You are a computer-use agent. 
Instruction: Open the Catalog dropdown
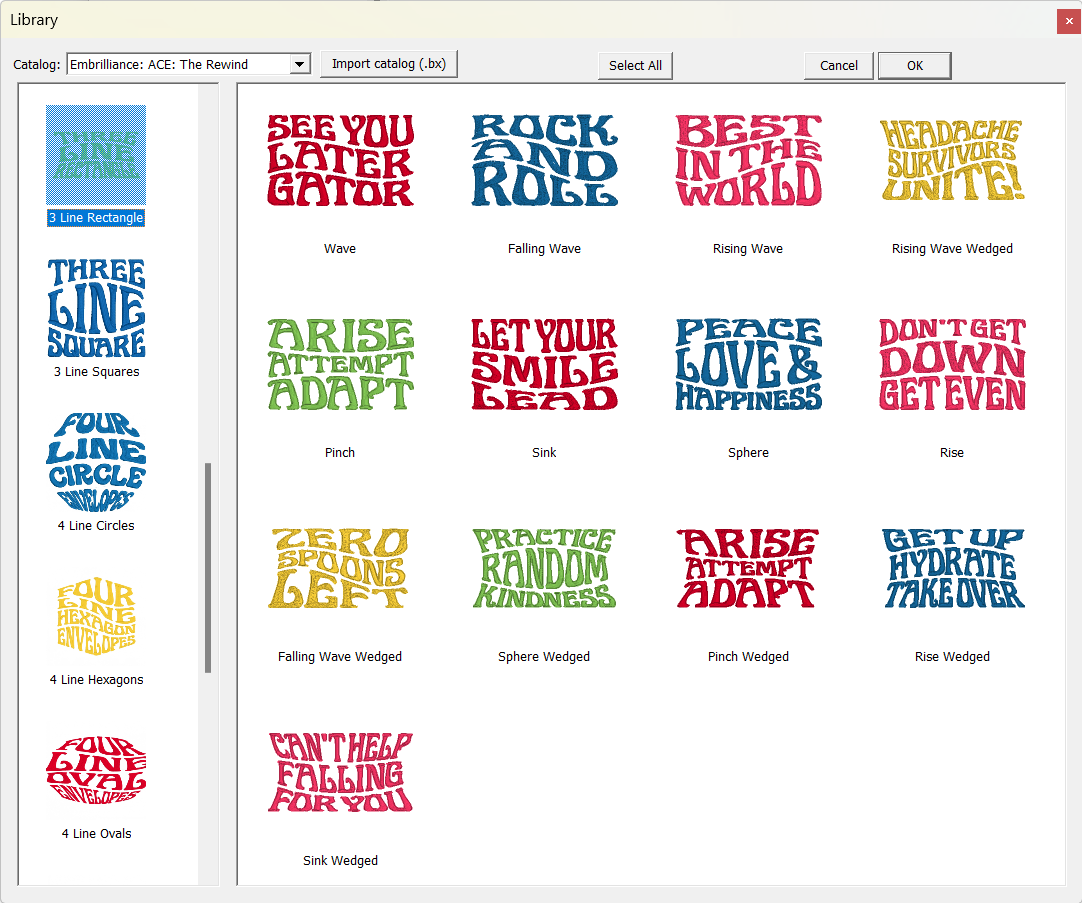pyautogui.click(x=299, y=63)
